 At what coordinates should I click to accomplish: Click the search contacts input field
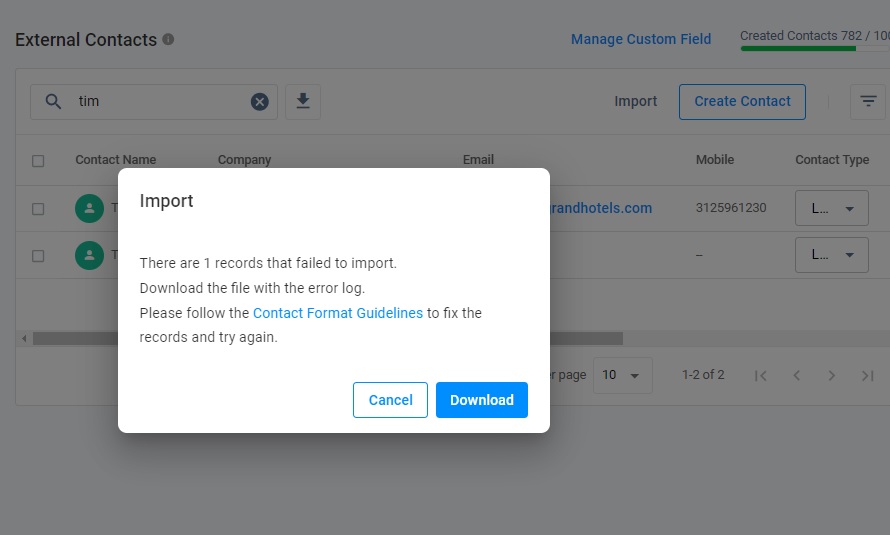[x=160, y=101]
